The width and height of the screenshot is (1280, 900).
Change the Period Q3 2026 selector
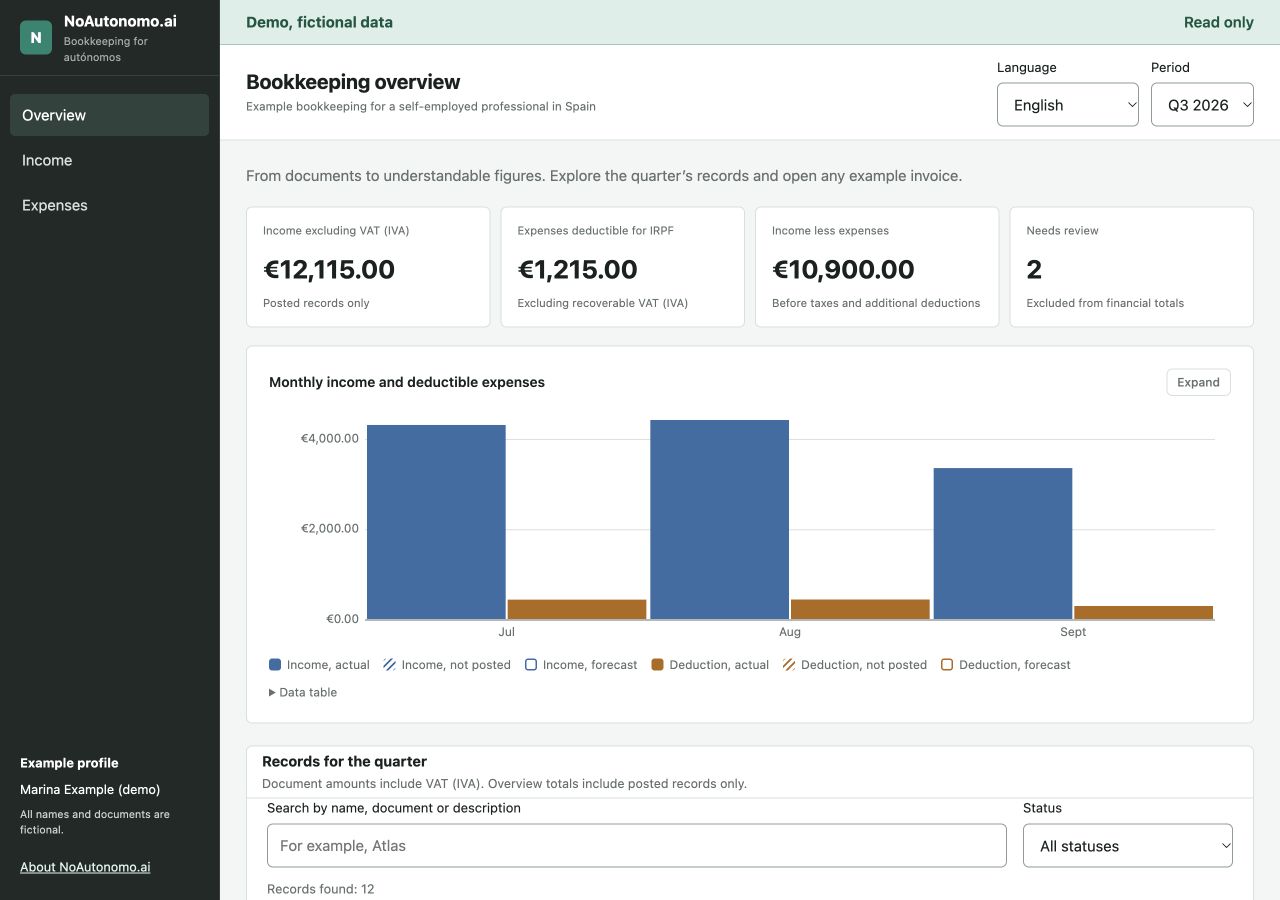[x=1202, y=105]
